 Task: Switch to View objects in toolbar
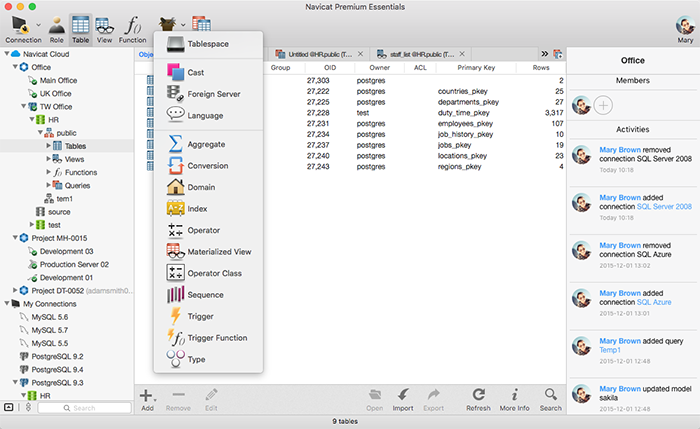point(104,29)
